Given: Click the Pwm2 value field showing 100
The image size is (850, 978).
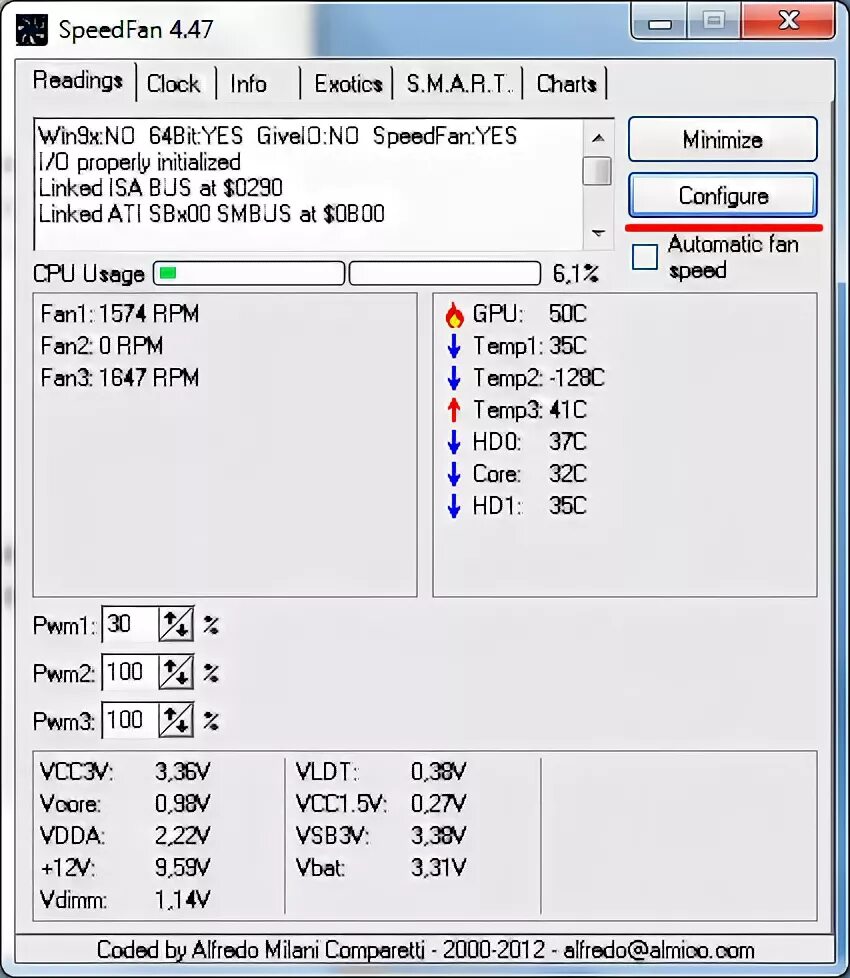Looking at the screenshot, I should (130, 672).
